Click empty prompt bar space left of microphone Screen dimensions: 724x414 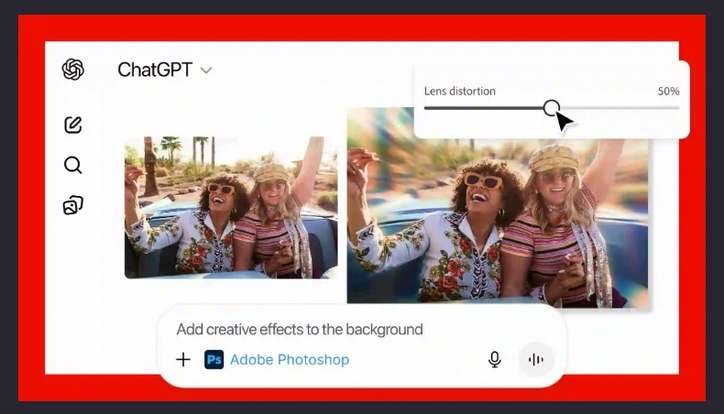click(420, 360)
